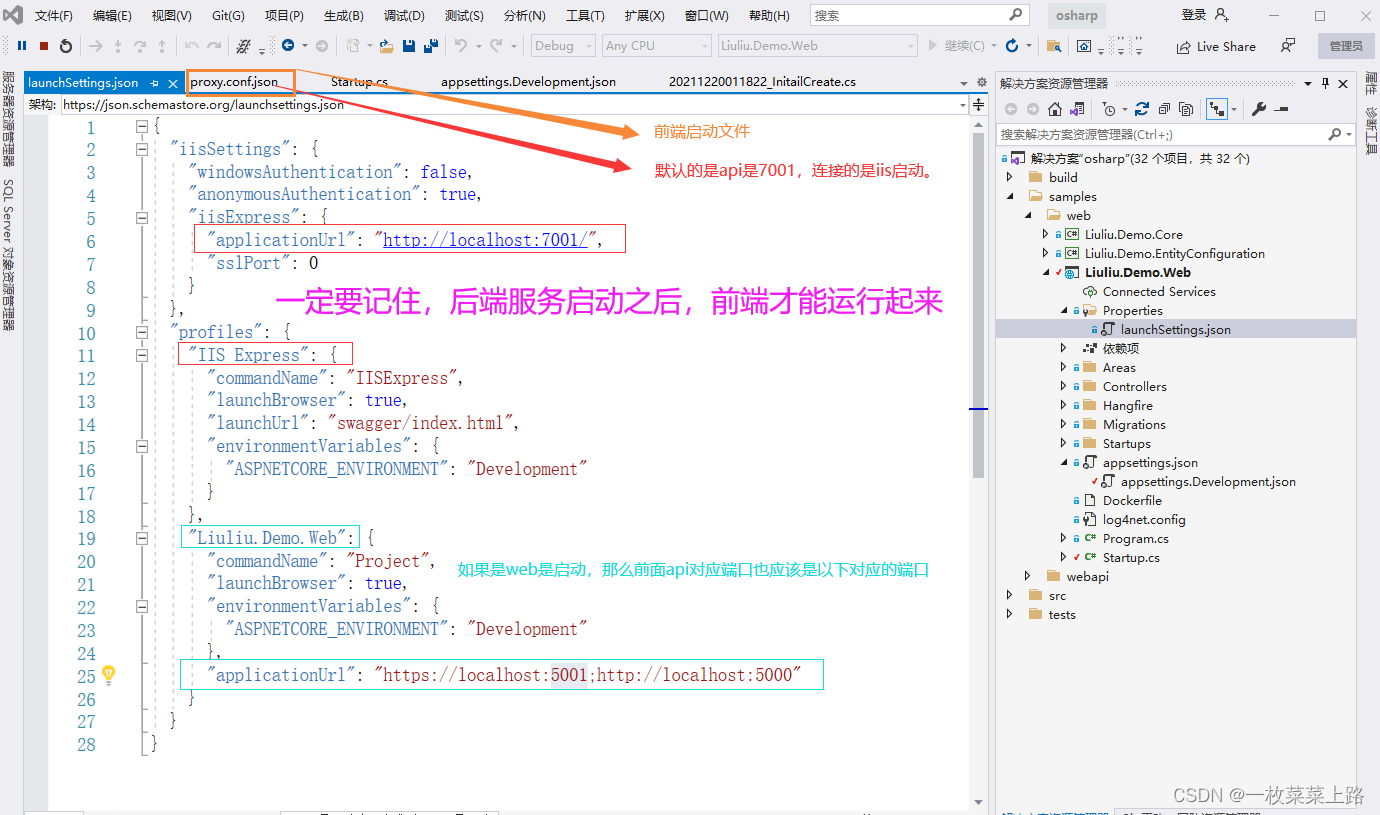
Task: Collapse the samples folder node
Action: (1010, 196)
